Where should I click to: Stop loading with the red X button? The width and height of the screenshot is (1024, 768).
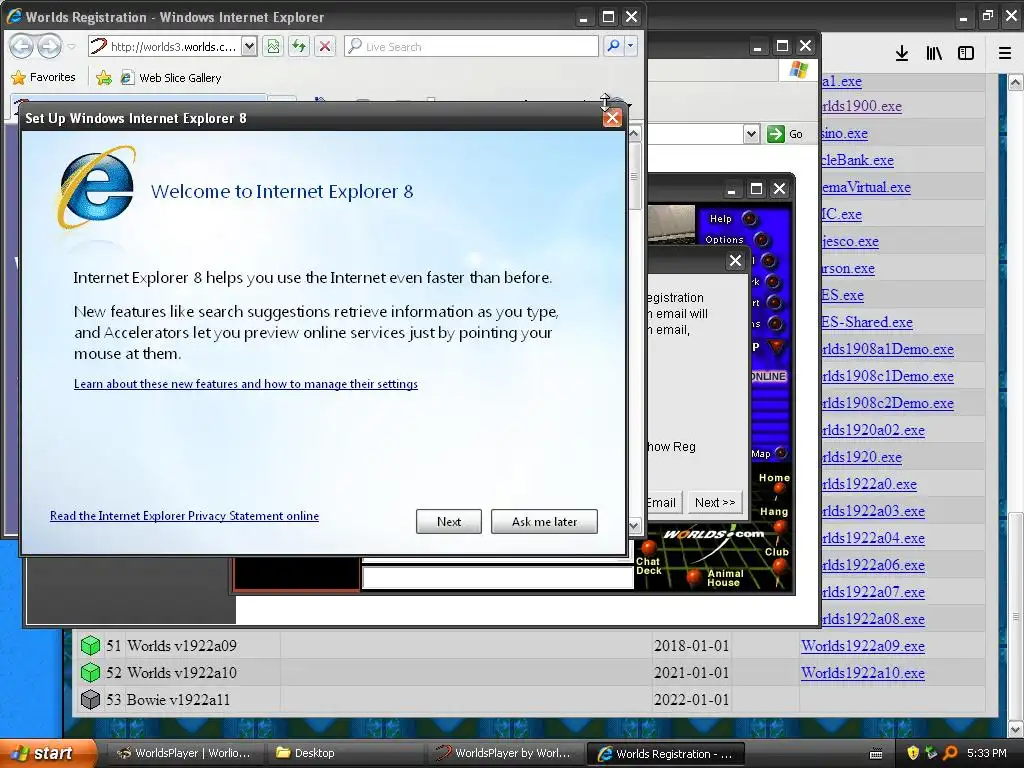click(325, 46)
